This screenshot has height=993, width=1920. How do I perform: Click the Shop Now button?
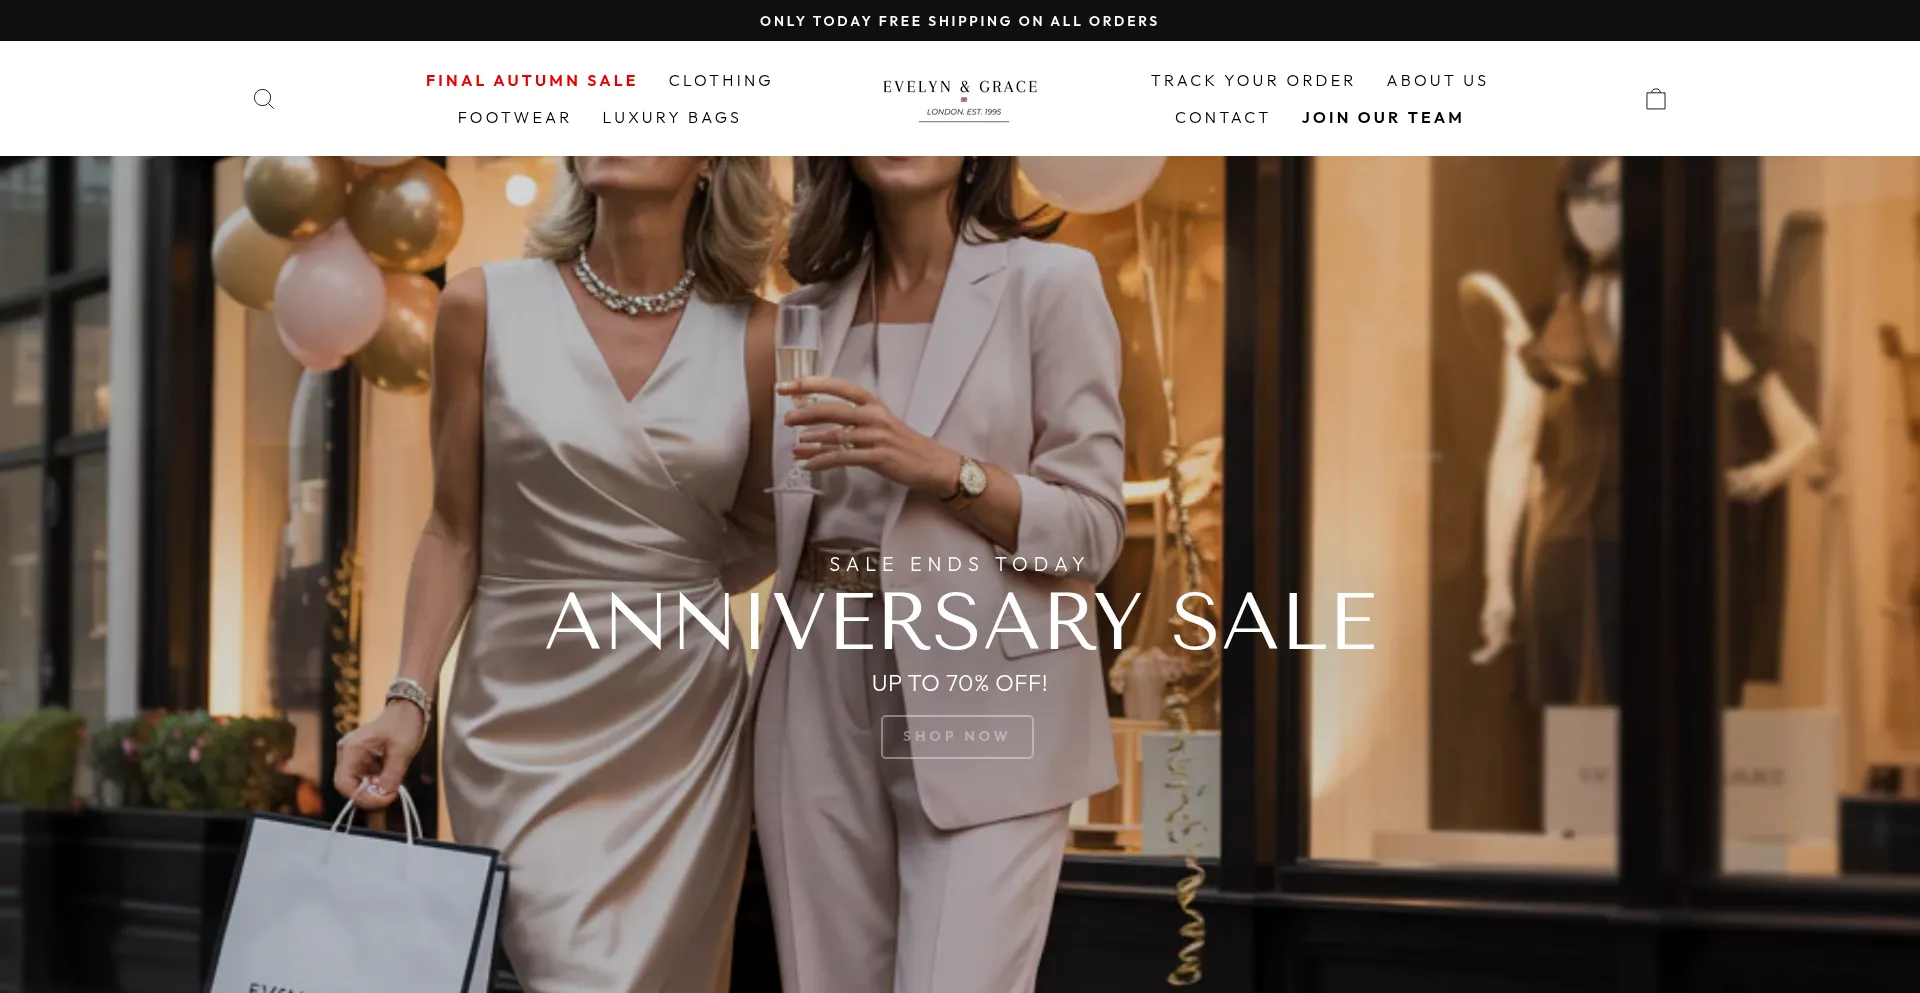(x=957, y=737)
